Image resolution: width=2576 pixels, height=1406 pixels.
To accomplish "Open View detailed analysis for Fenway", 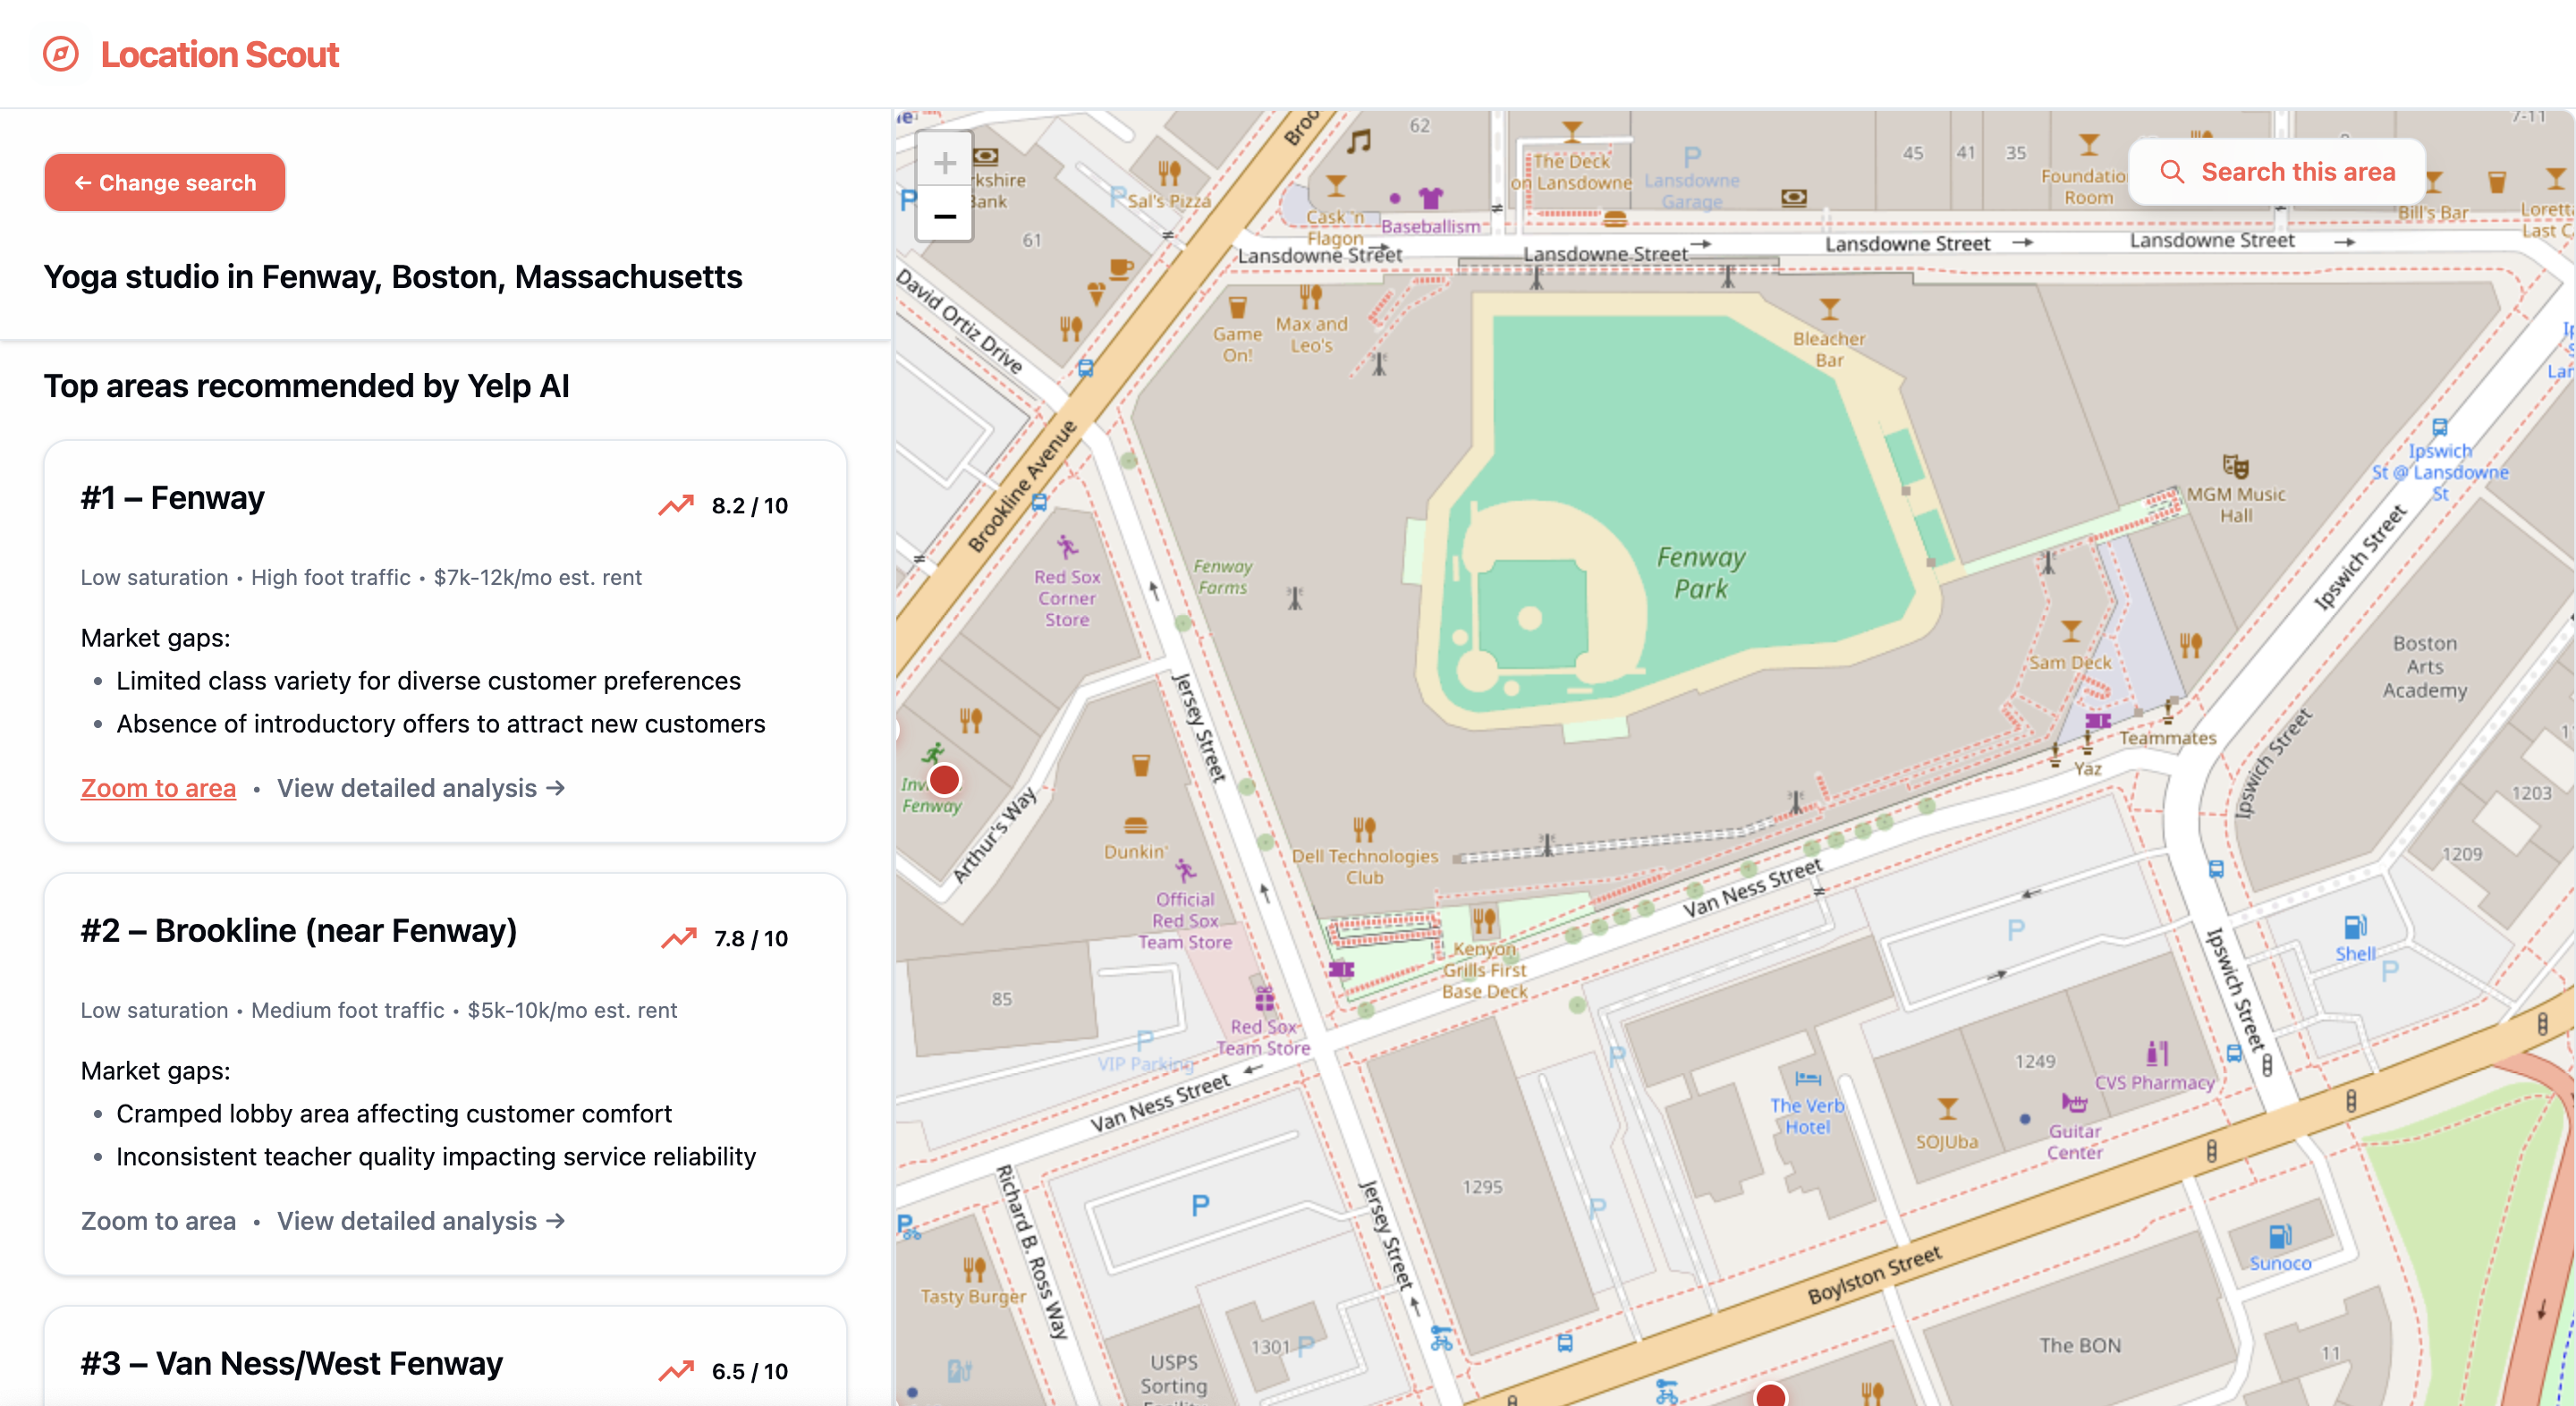I will (420, 788).
